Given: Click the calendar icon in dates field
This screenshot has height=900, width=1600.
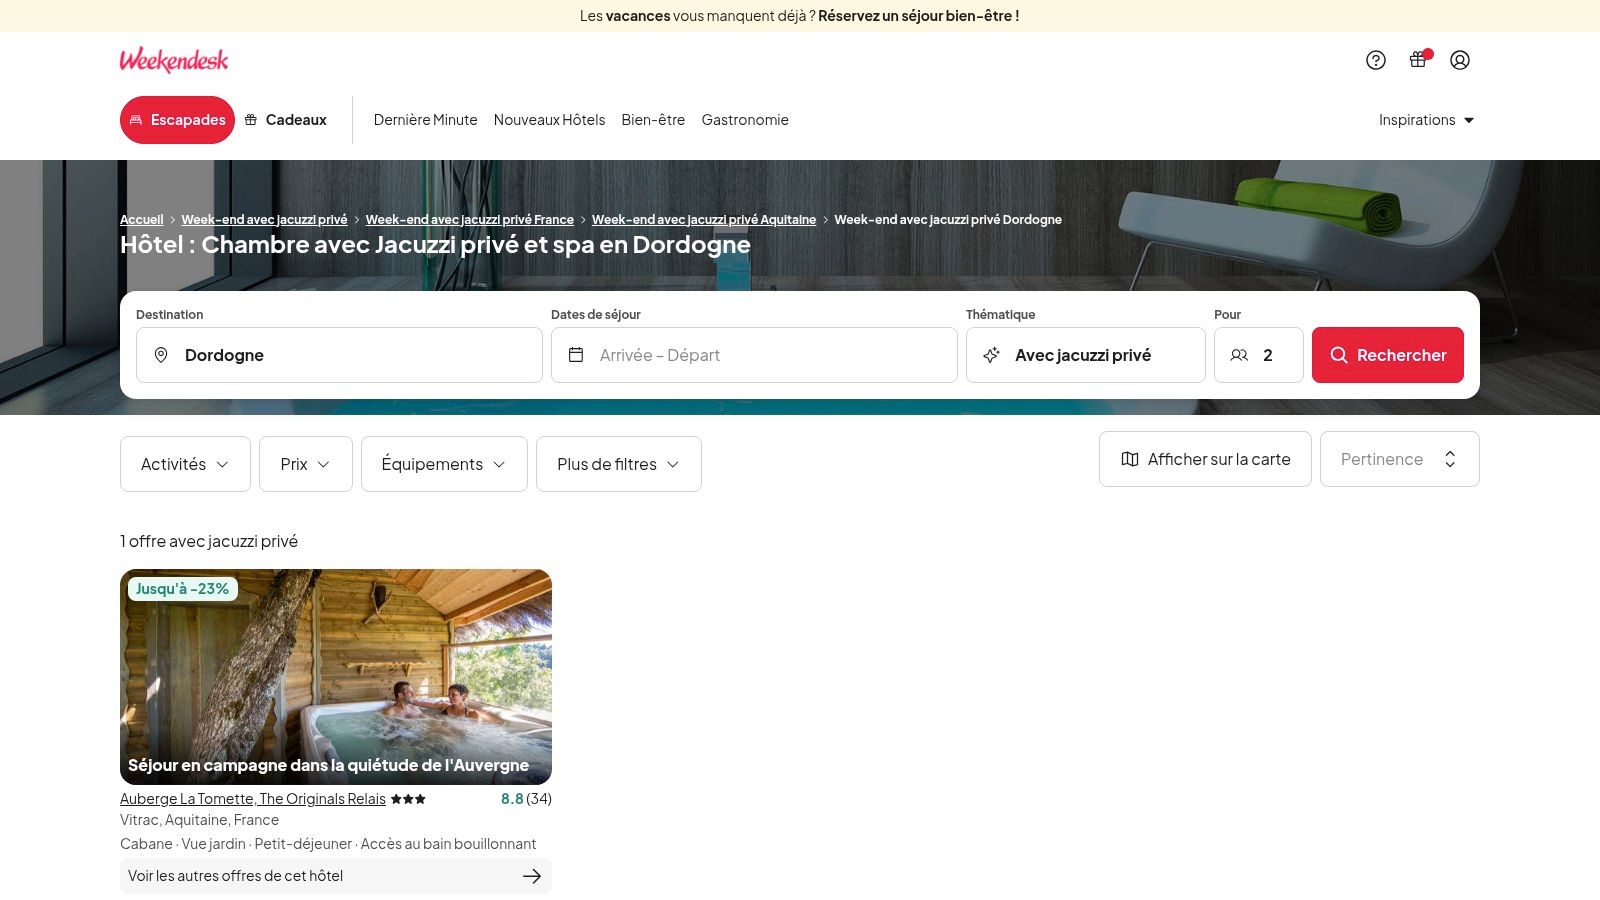Looking at the screenshot, I should point(576,355).
